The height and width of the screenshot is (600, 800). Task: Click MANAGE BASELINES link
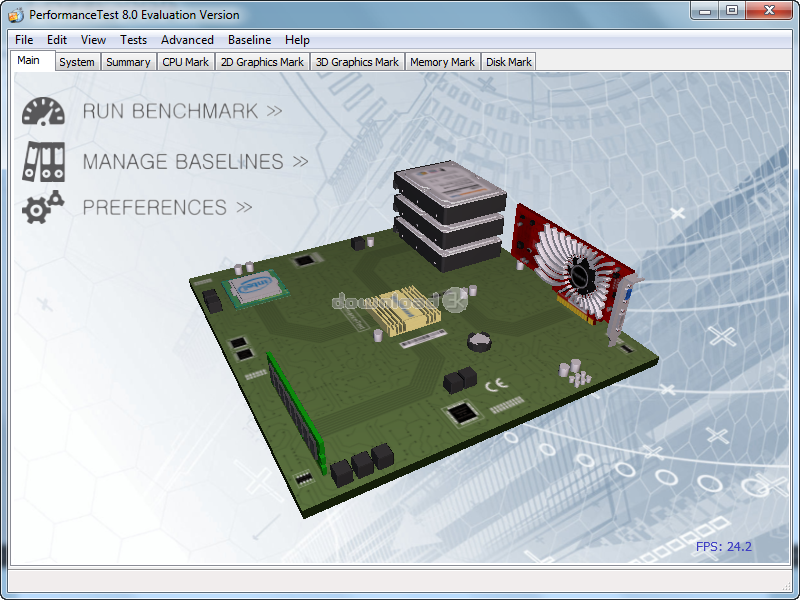[x=195, y=162]
